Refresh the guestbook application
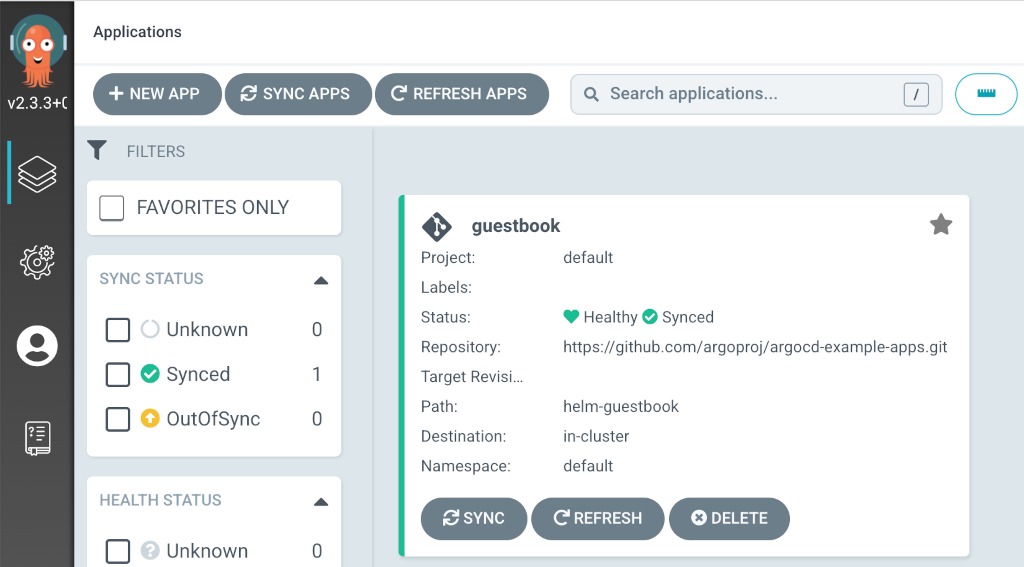1024x567 pixels. 598,519
